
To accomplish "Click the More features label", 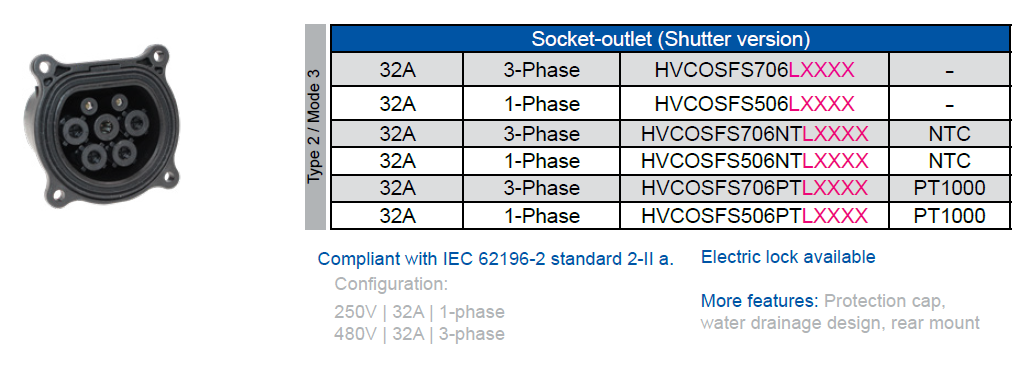I will tap(760, 301).
